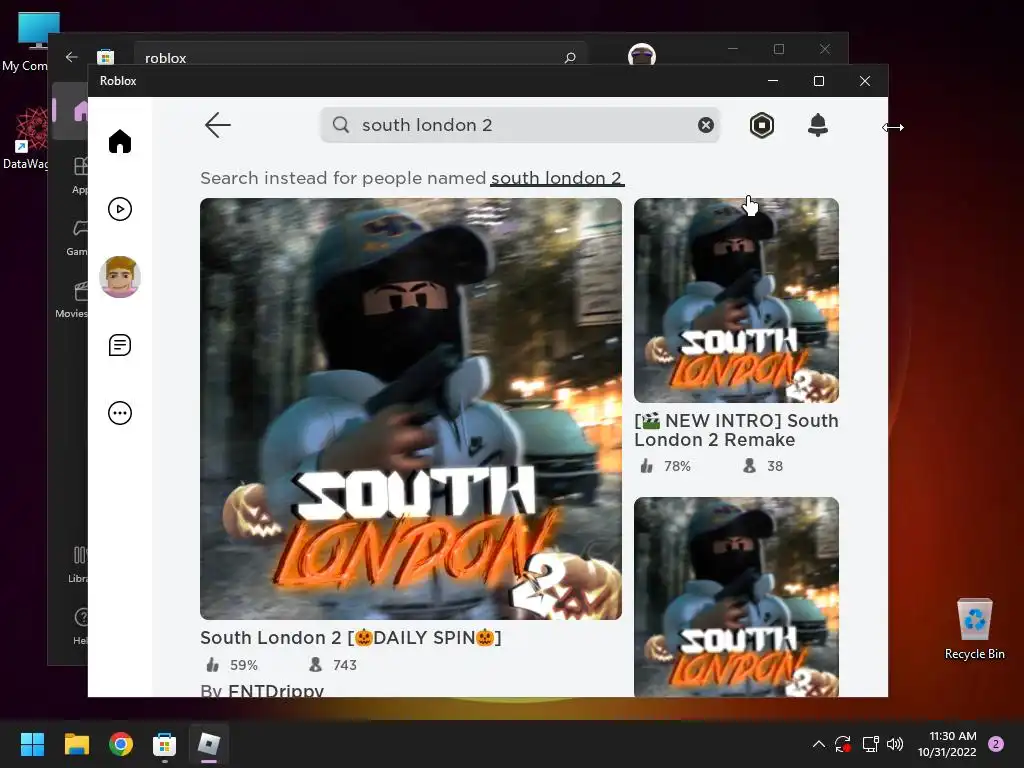
Task: Click the 38 players count text
Action: pyautogui.click(x=775, y=466)
